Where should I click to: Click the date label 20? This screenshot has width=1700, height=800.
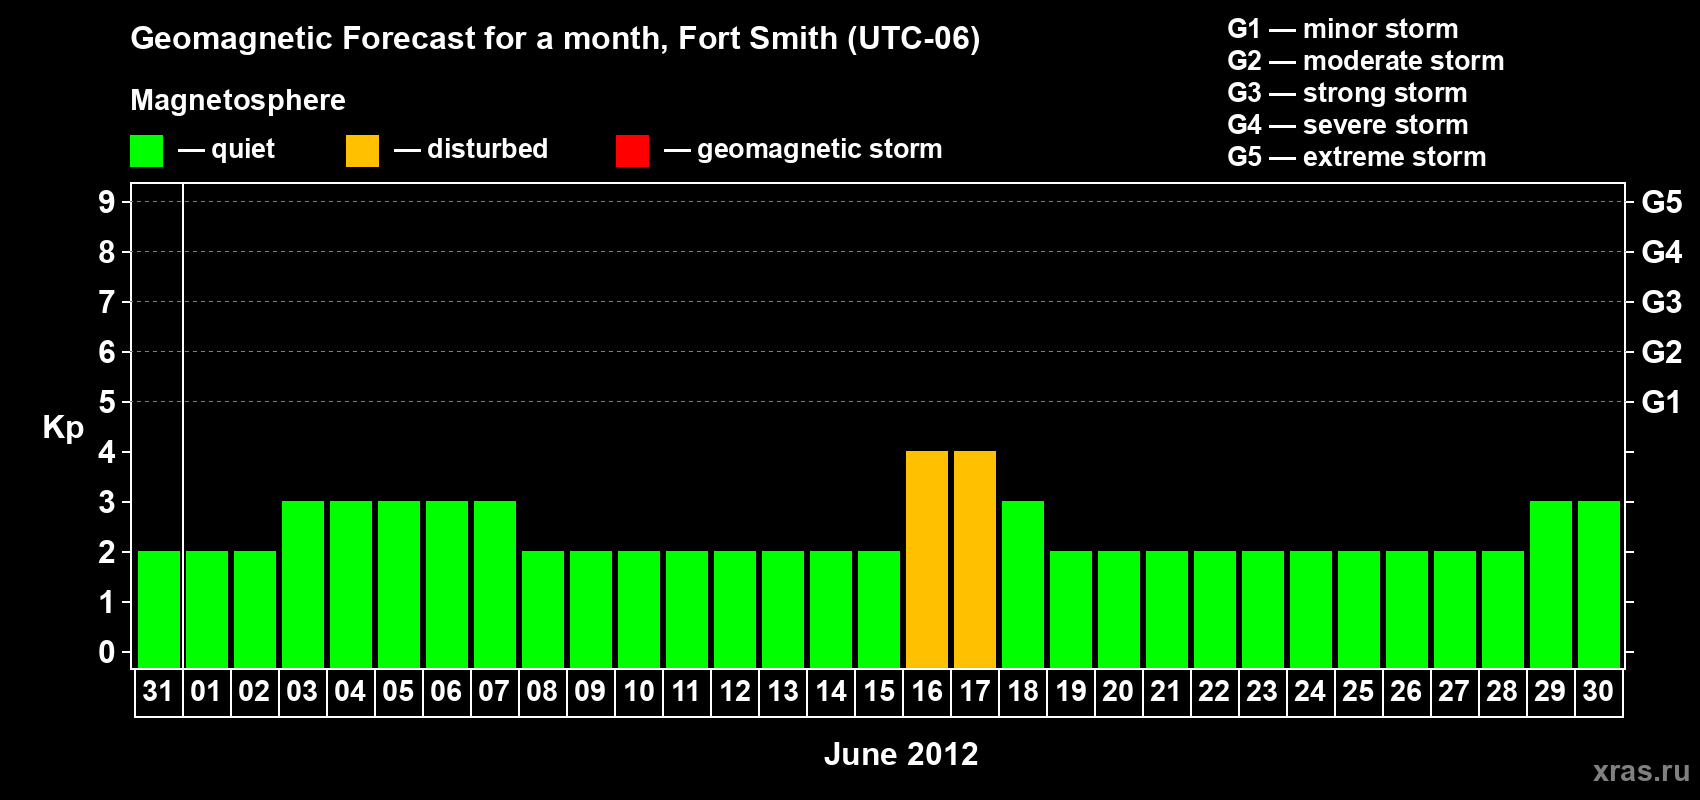click(1118, 691)
